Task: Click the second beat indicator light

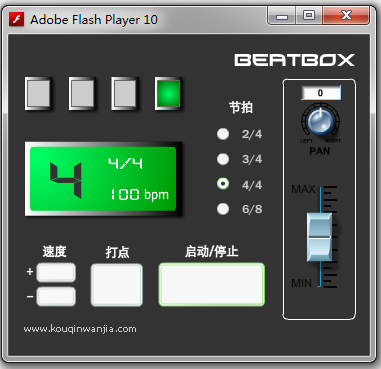Action: point(82,93)
